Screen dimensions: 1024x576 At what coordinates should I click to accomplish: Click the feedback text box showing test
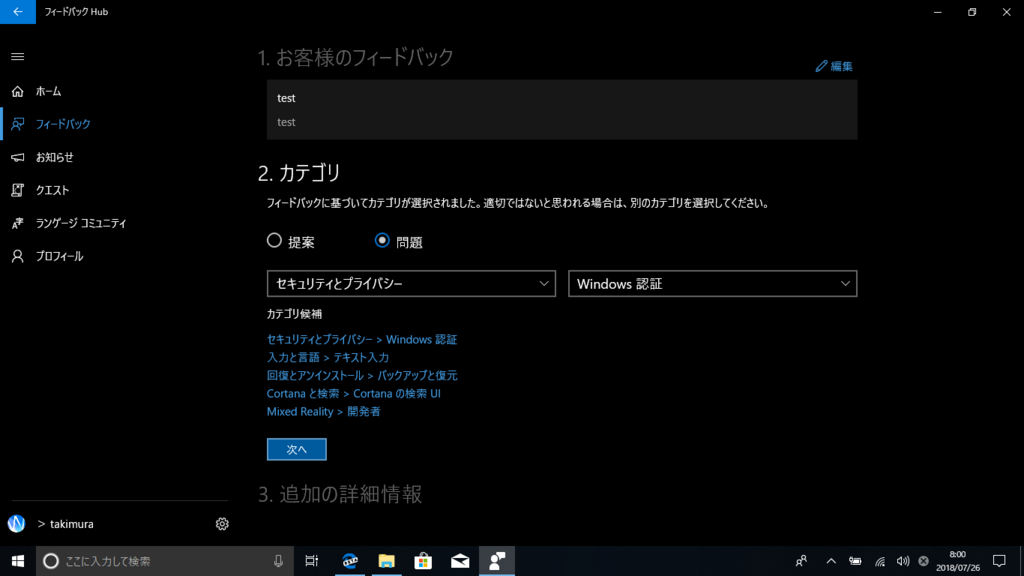tap(562, 110)
